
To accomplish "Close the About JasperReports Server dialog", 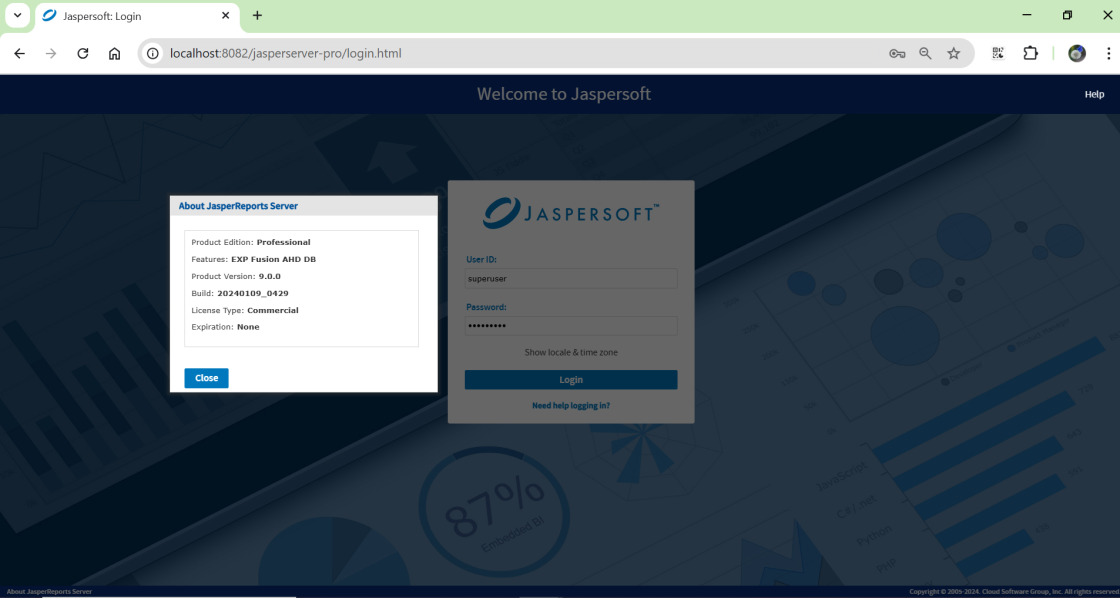I will 206,378.
